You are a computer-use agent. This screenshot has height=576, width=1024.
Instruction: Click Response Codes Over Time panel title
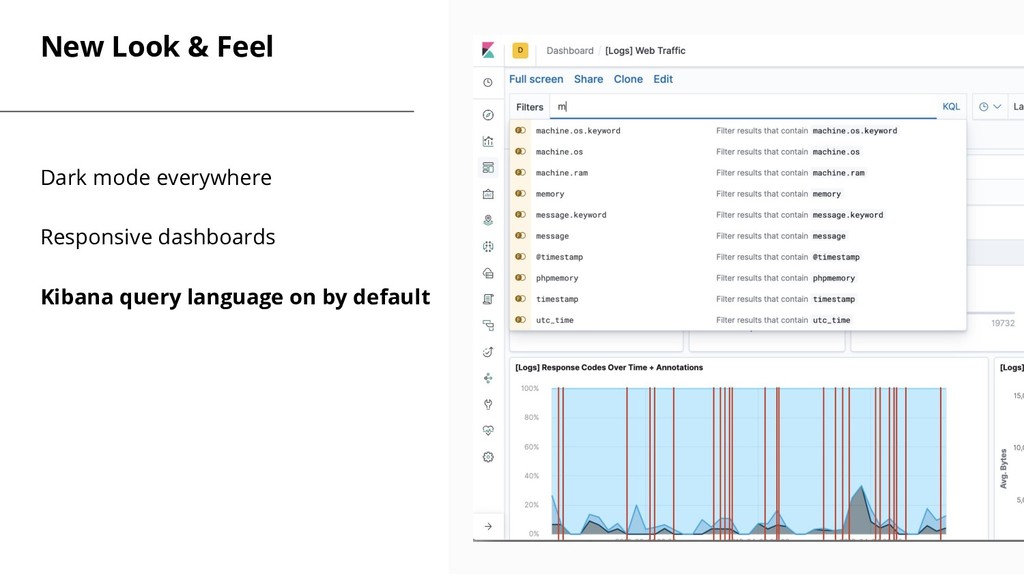click(609, 368)
